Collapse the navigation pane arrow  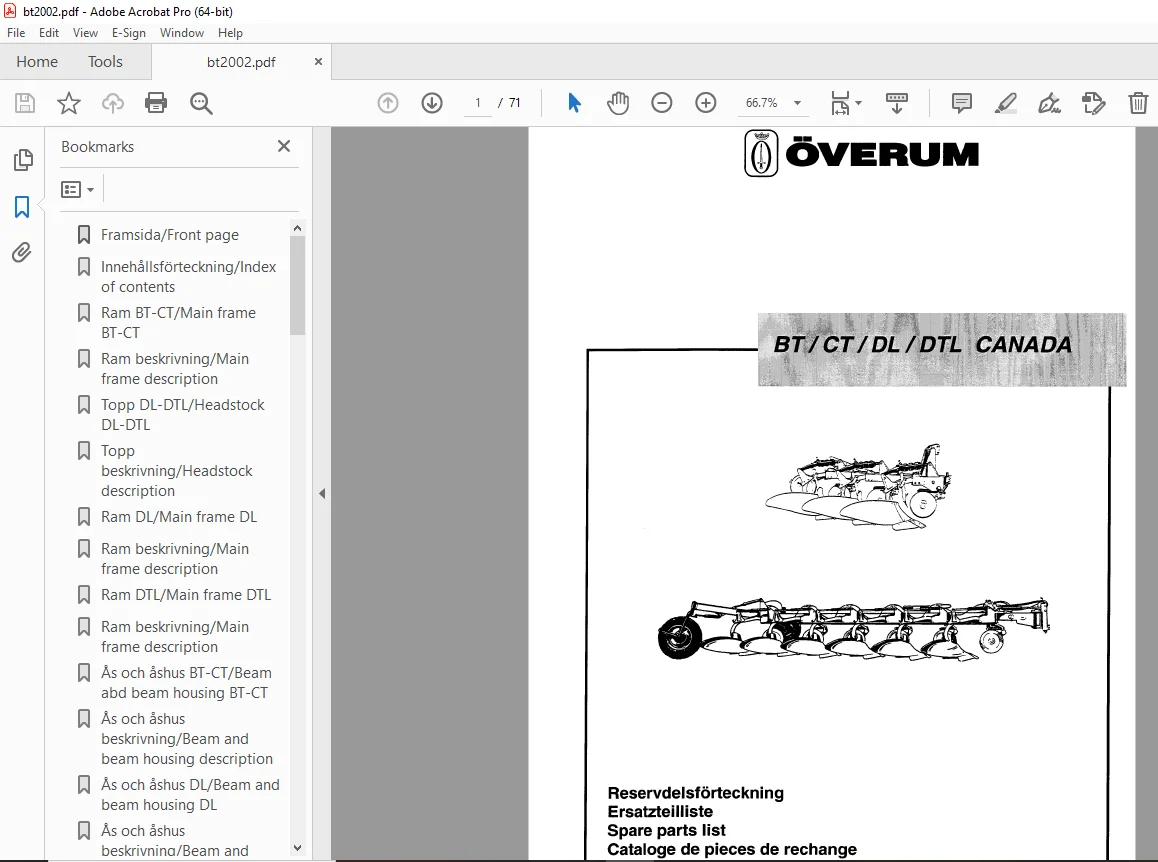322,493
